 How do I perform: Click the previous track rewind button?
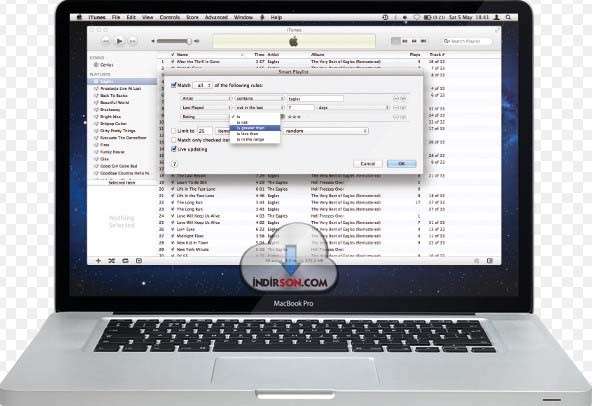tap(106, 41)
